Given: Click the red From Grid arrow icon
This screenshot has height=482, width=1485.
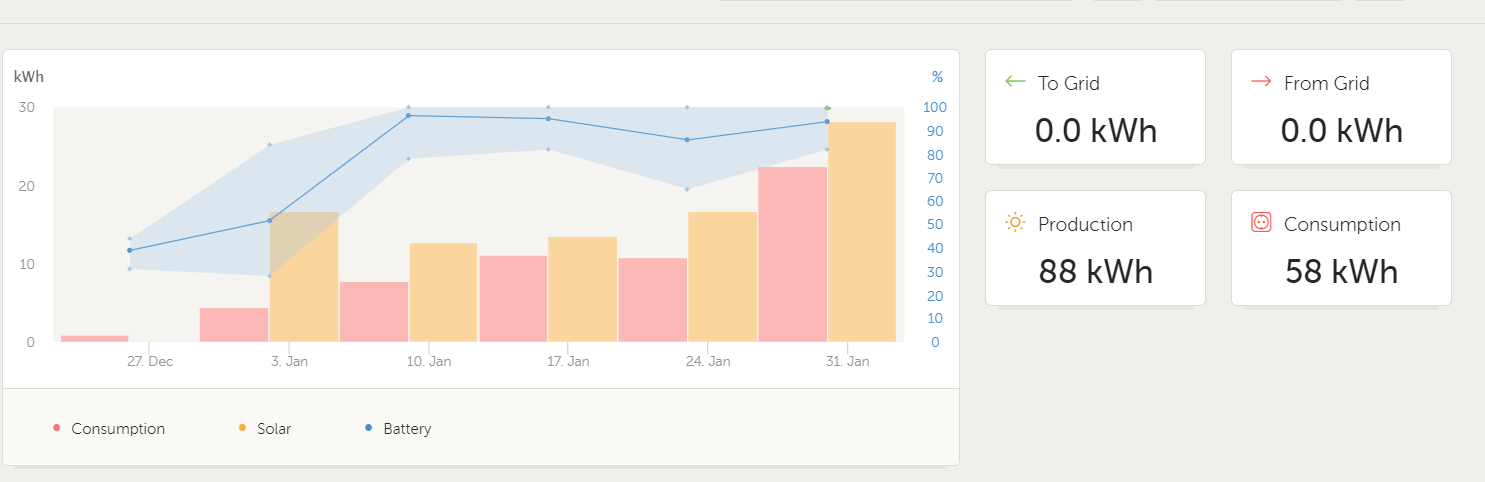Looking at the screenshot, I should point(1261,82).
